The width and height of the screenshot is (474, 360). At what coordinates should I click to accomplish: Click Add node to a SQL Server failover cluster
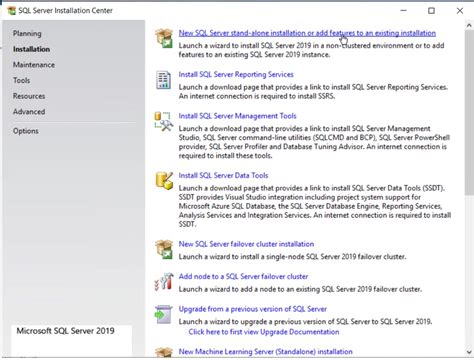click(x=243, y=276)
